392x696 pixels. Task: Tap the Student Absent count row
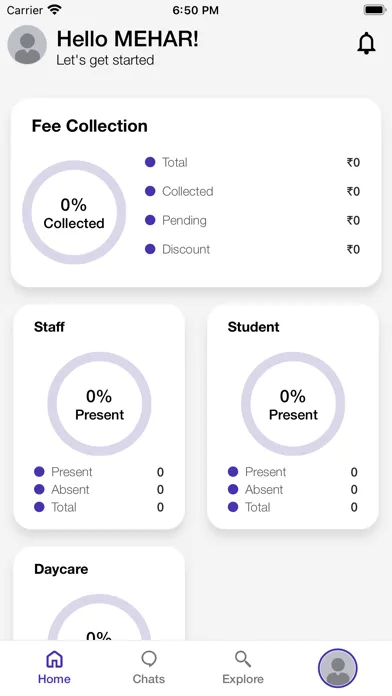(293, 490)
